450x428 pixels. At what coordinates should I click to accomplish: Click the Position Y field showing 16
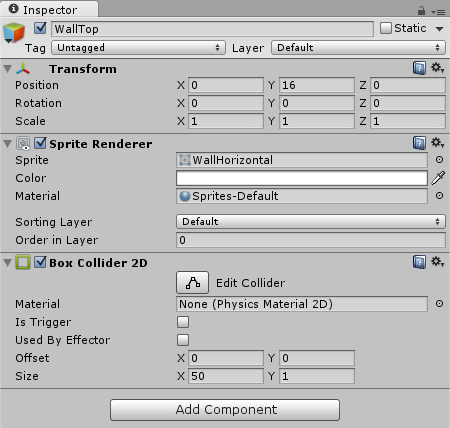click(317, 85)
